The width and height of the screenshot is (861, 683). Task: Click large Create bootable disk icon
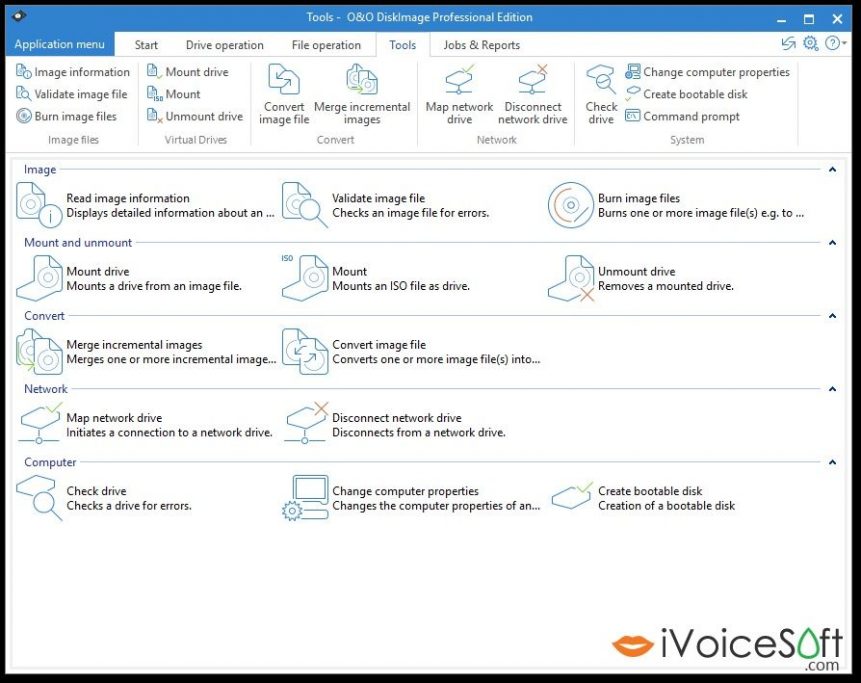[x=572, y=495]
